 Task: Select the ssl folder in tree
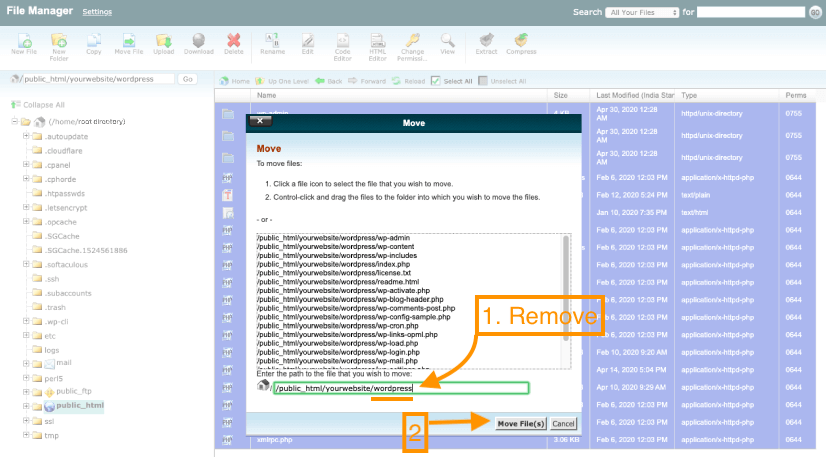(49, 421)
